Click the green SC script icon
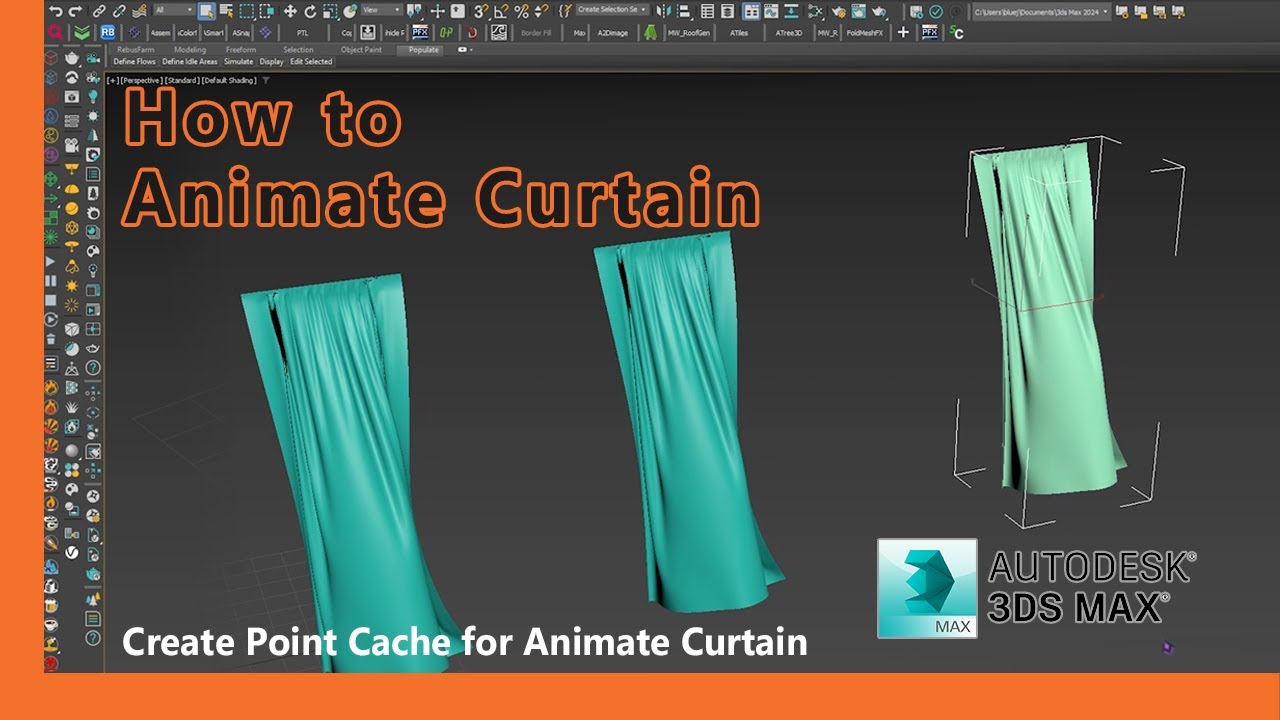This screenshot has width=1280, height=720. [x=956, y=33]
